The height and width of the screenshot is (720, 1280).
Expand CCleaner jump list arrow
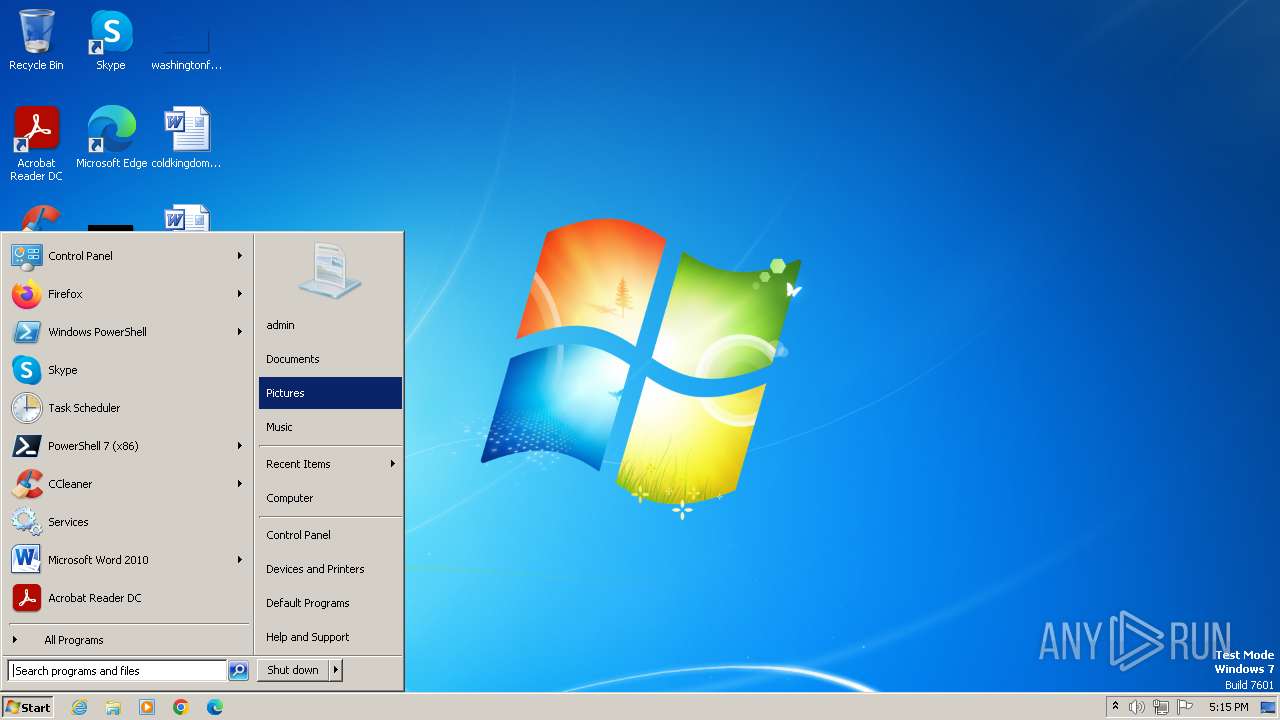click(x=240, y=484)
